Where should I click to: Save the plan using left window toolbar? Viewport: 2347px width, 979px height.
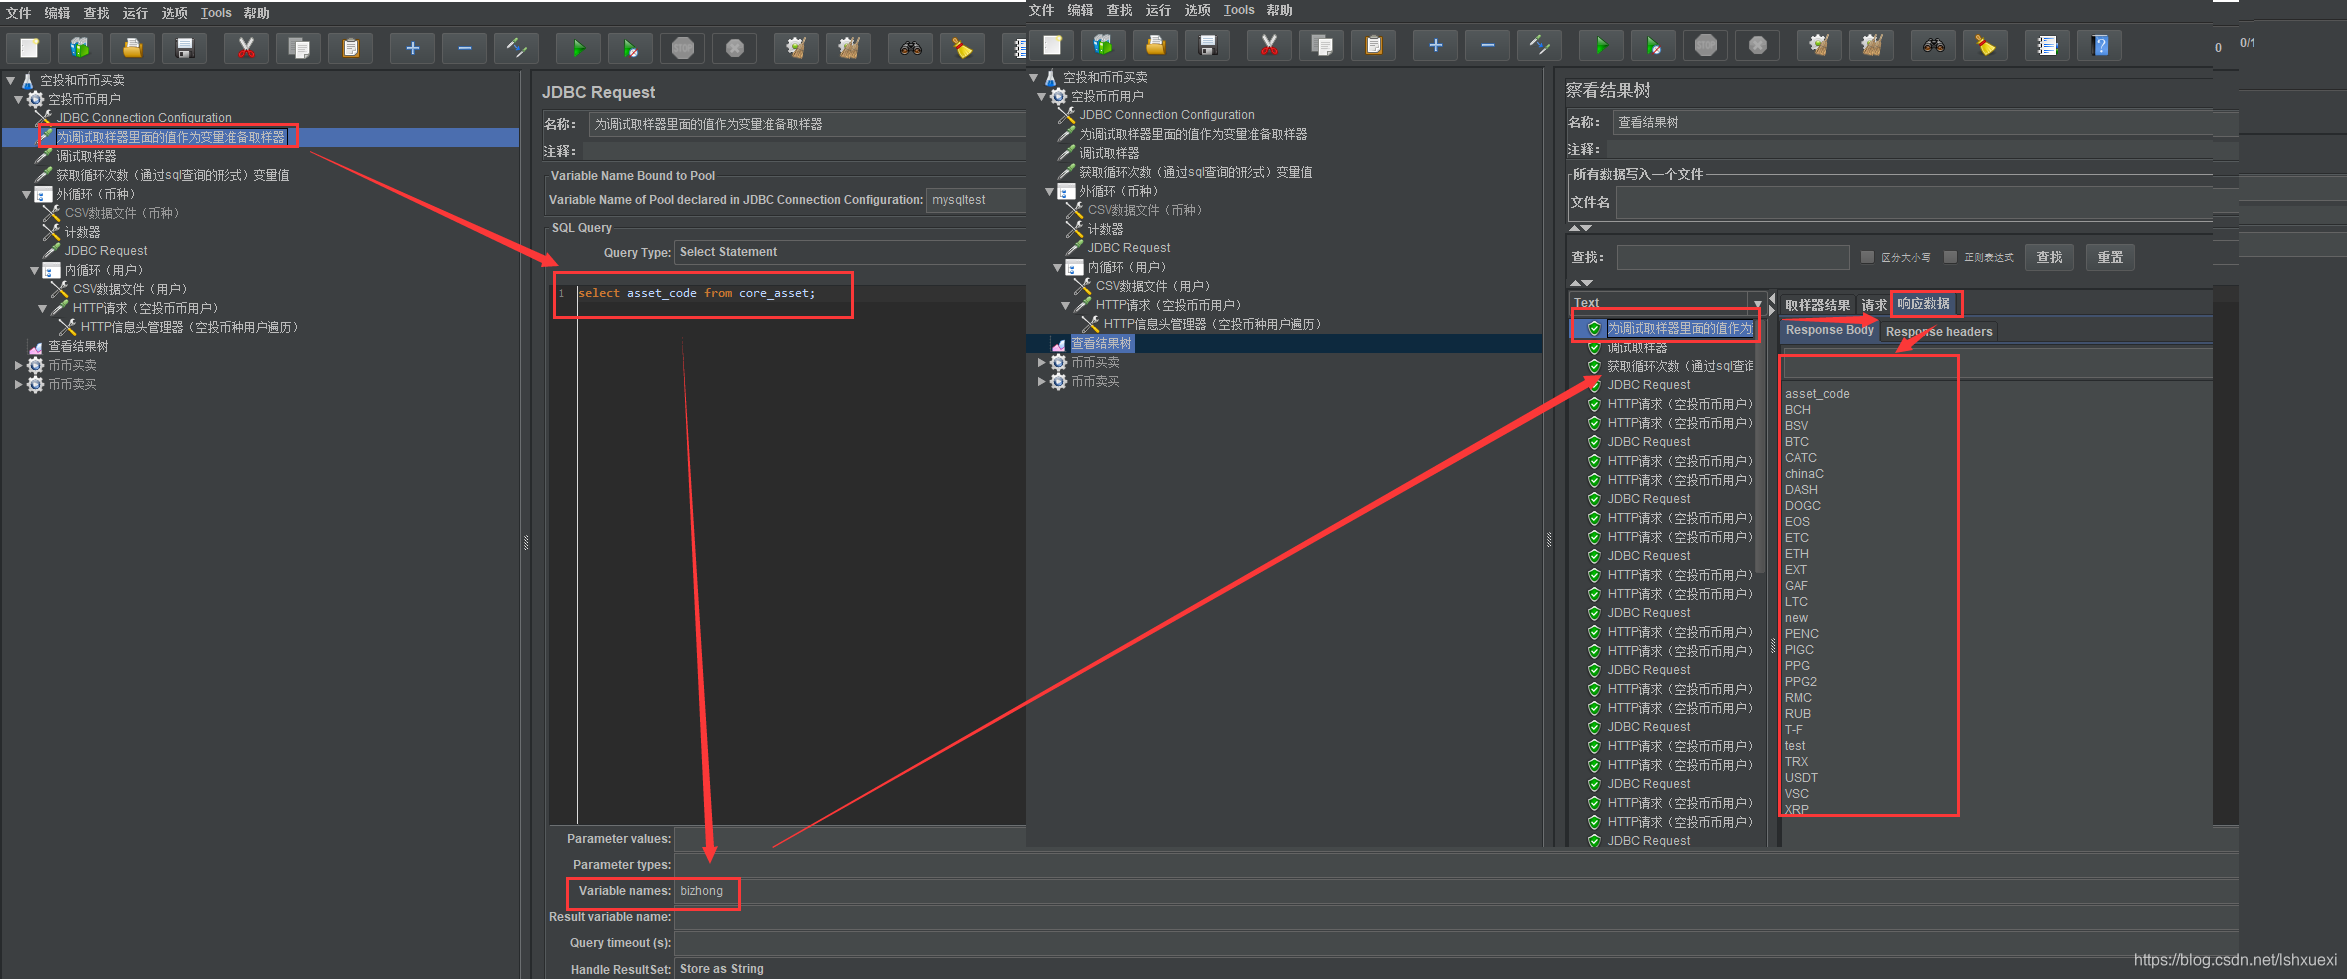tap(185, 48)
